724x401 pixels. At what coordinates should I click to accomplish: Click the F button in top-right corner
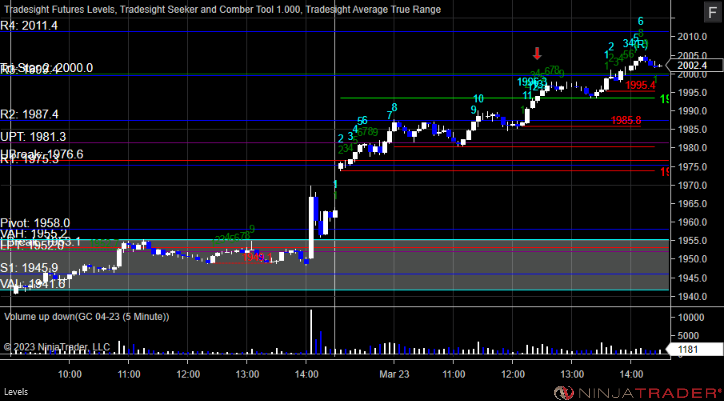tap(711, 13)
